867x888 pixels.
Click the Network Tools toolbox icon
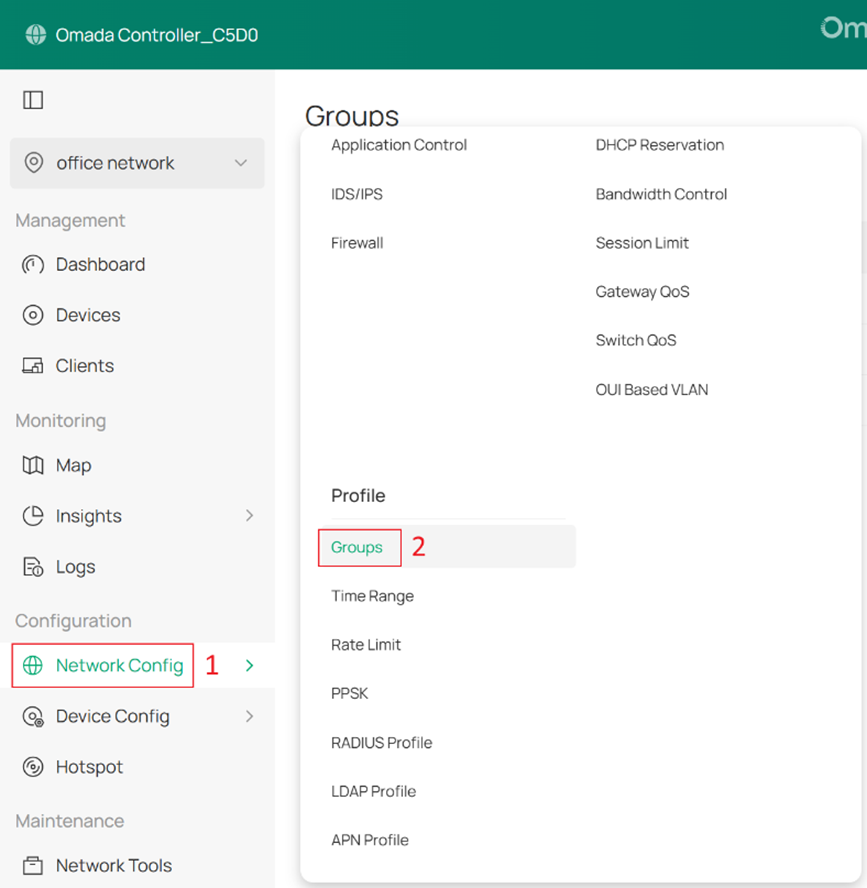(33, 866)
